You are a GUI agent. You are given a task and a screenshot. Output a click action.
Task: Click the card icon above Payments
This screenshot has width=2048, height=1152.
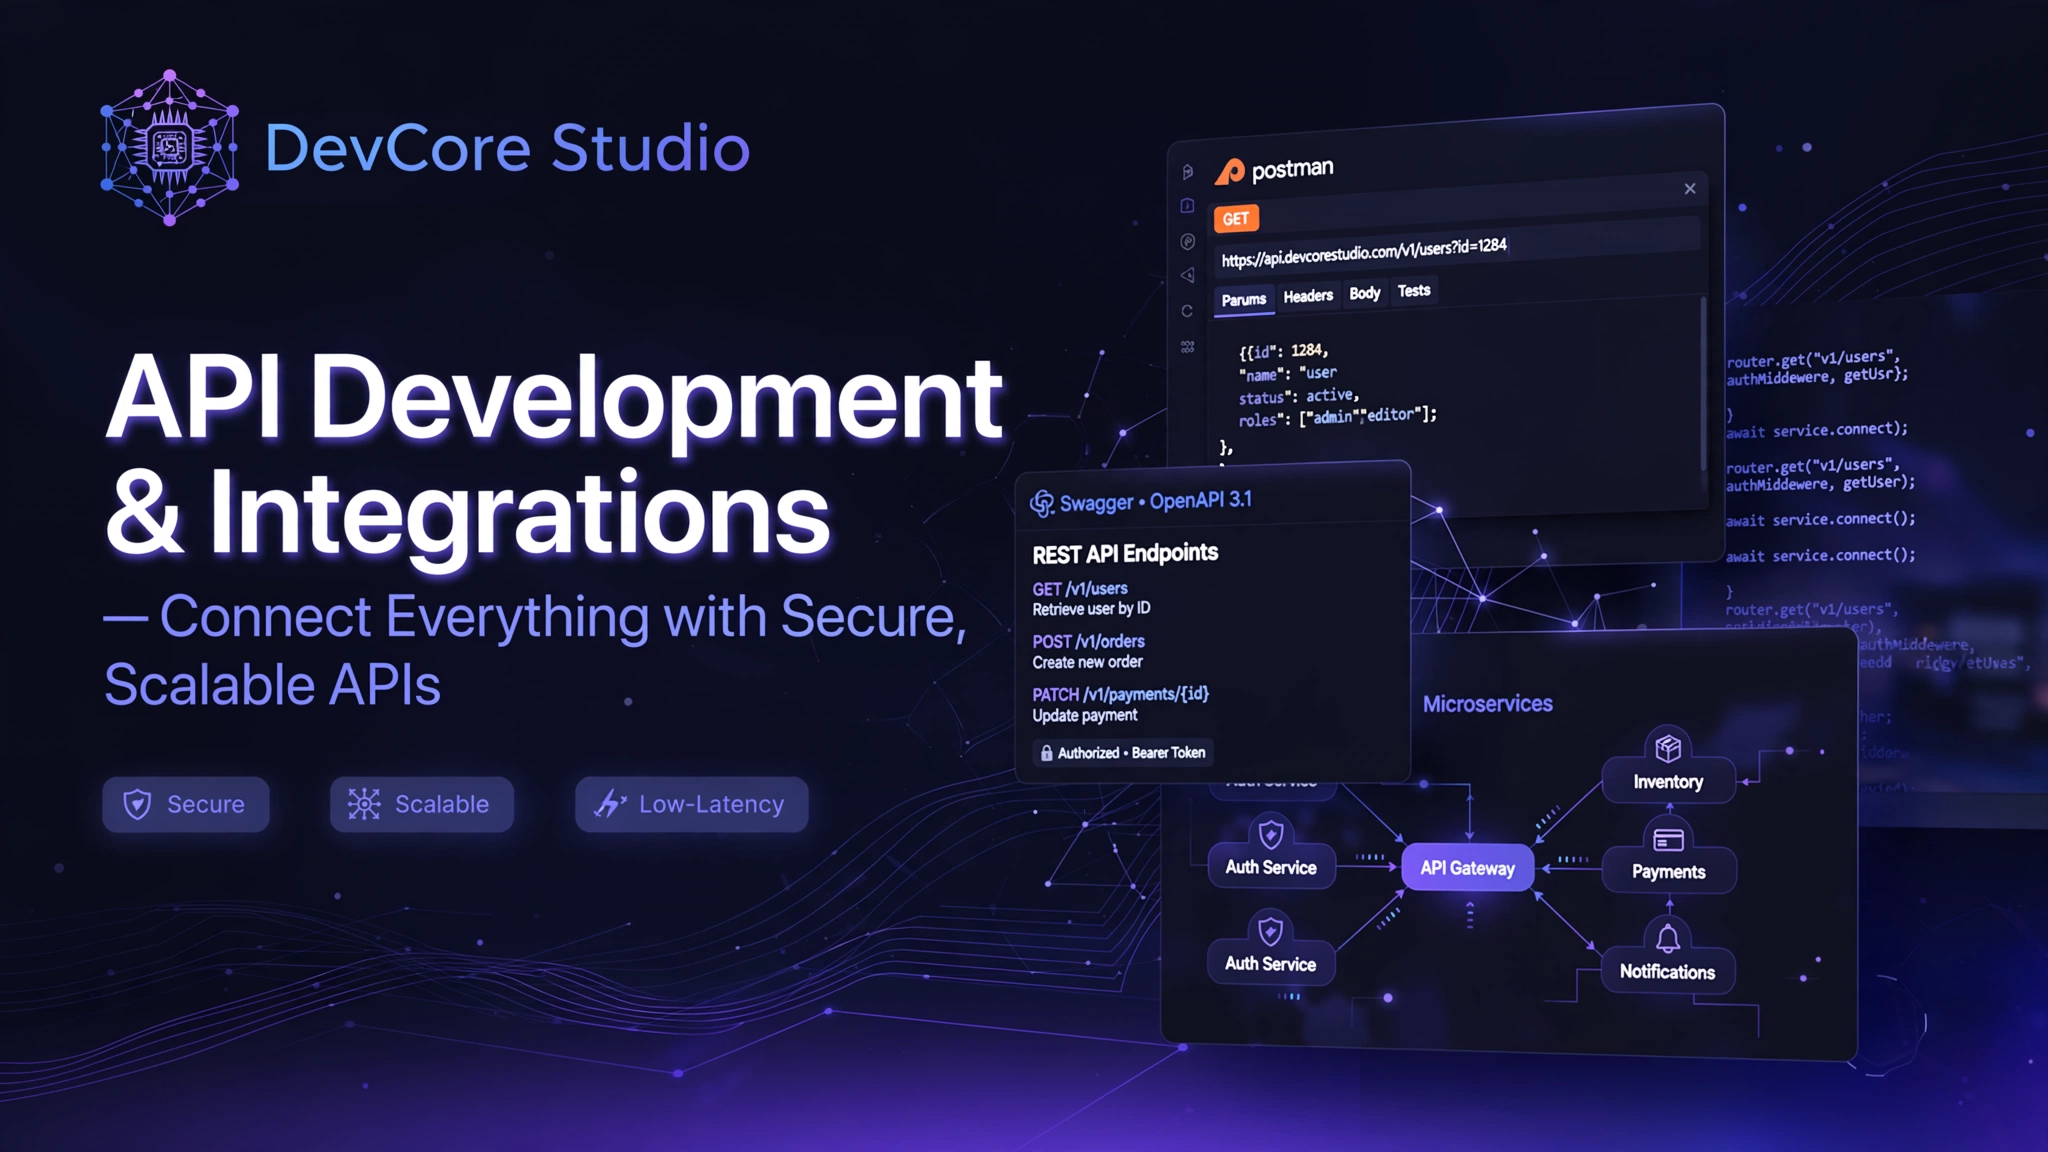click(1668, 839)
